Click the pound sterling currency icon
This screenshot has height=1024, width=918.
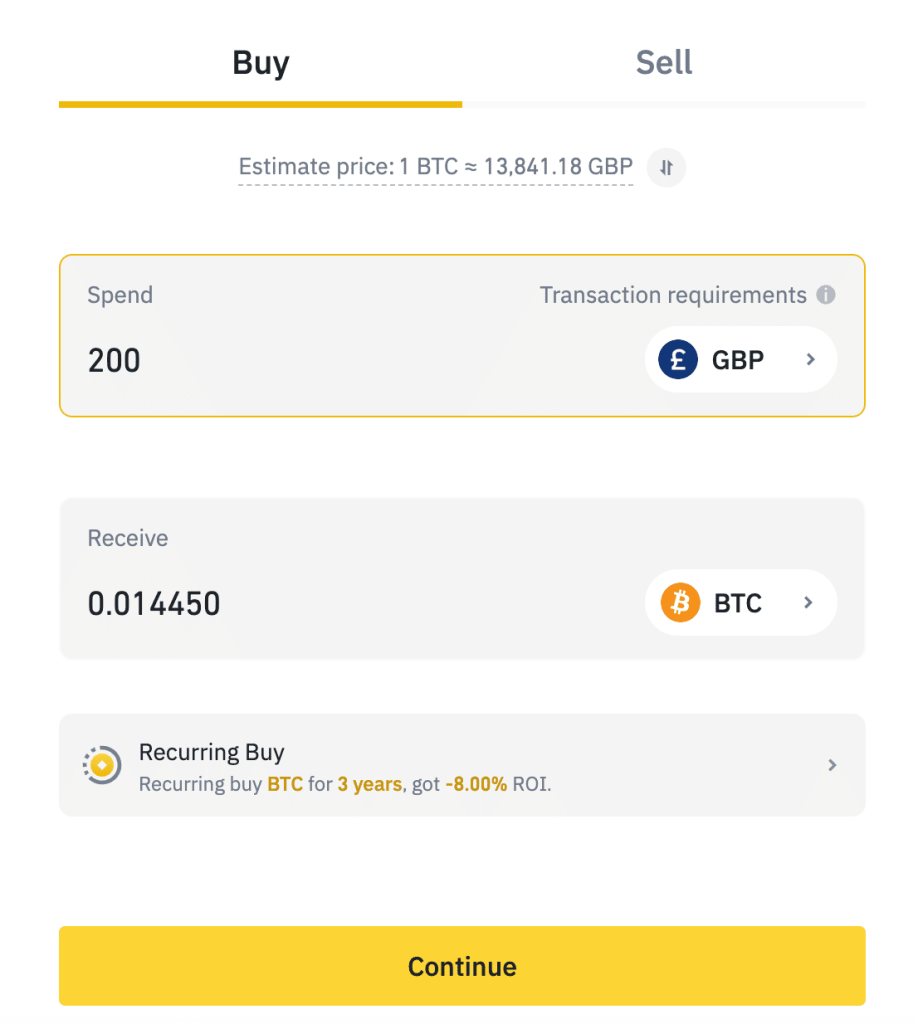[678, 359]
